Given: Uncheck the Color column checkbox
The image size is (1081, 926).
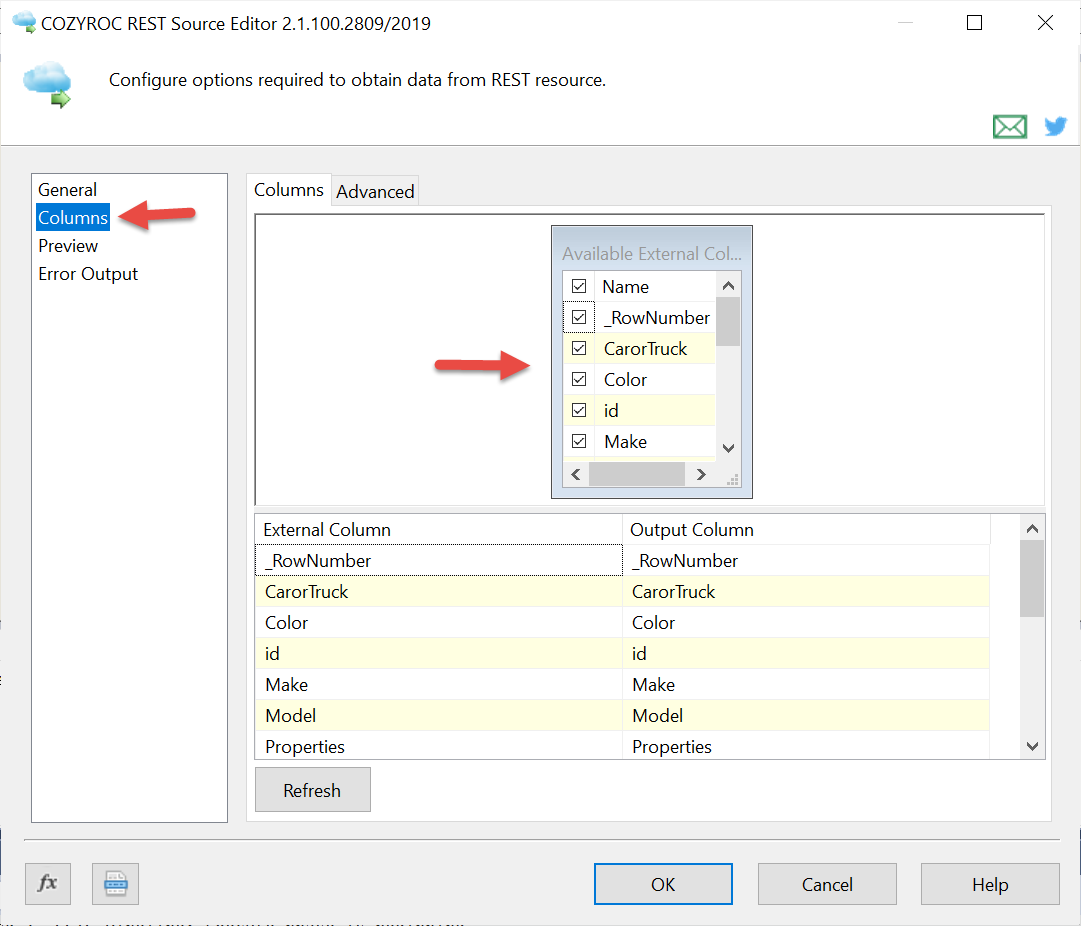Looking at the screenshot, I should 579,379.
